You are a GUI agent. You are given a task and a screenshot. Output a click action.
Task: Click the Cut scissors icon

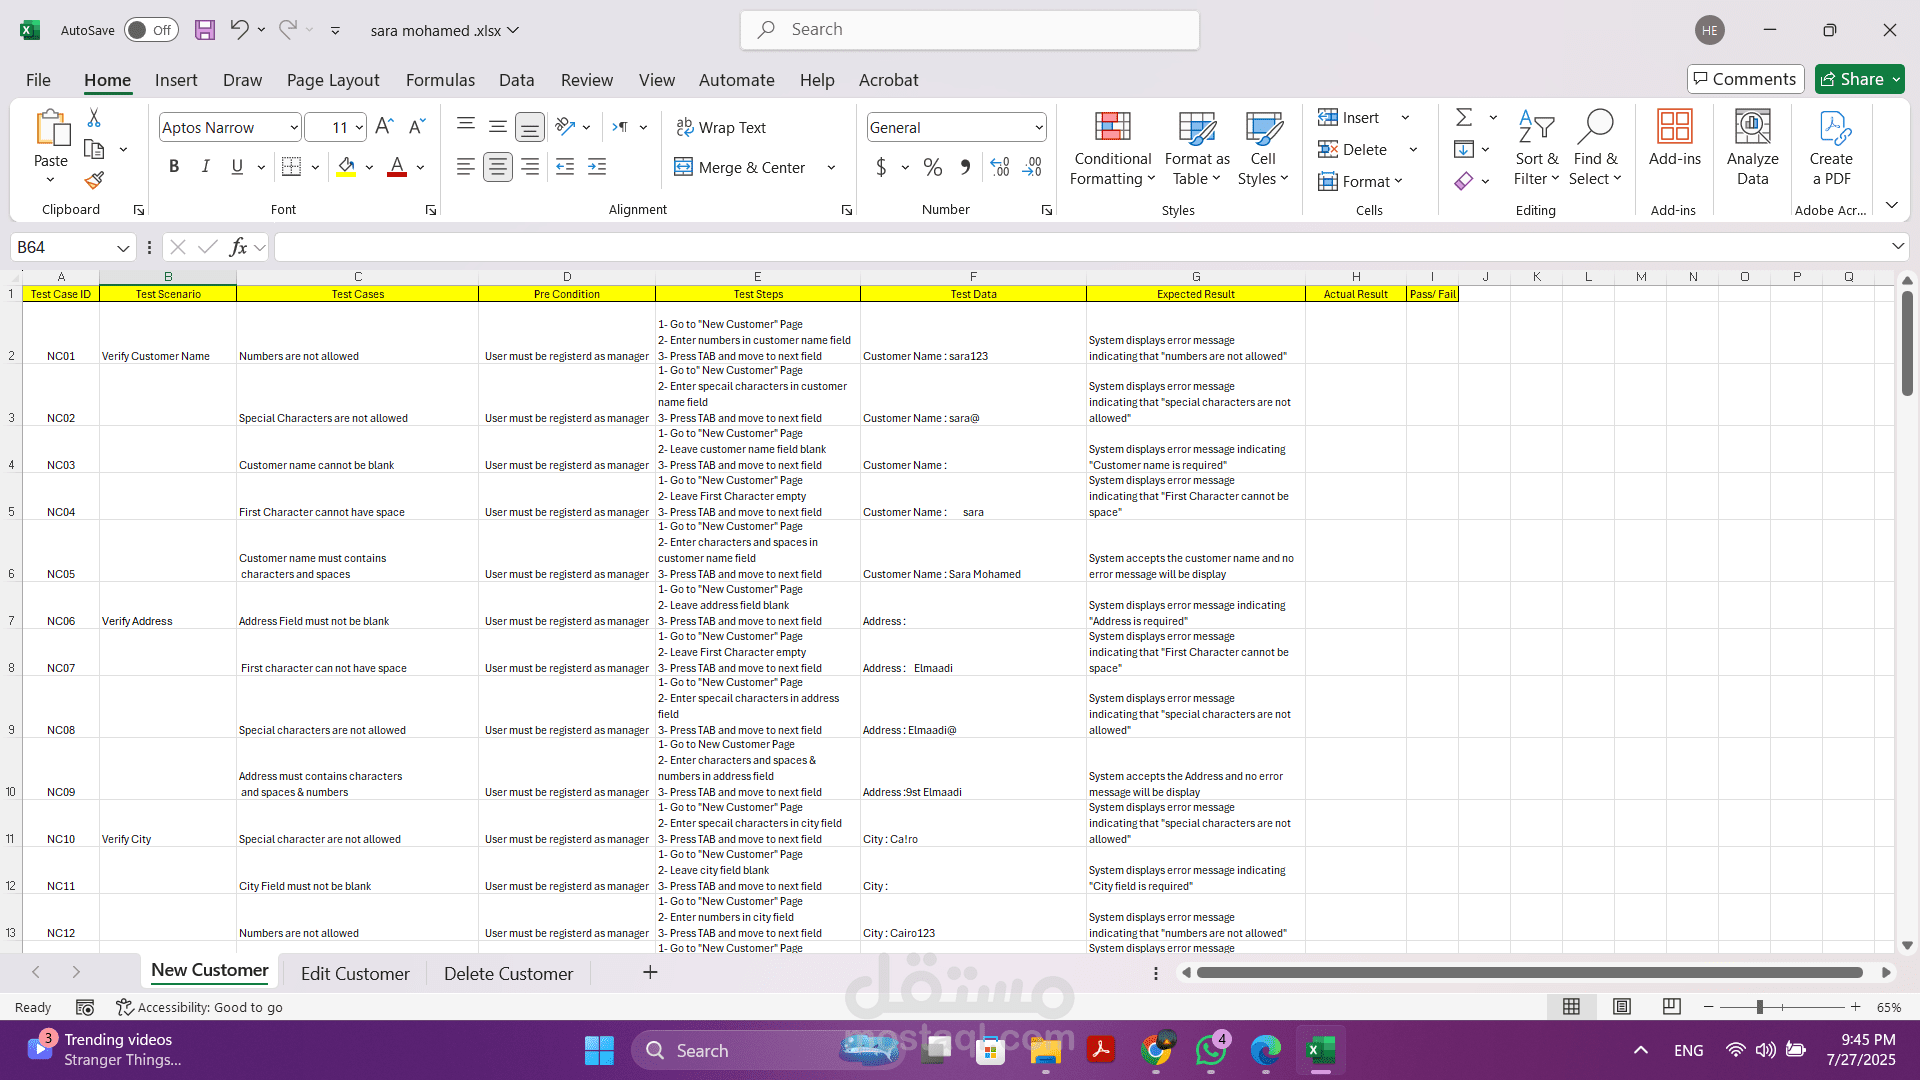tap(94, 118)
